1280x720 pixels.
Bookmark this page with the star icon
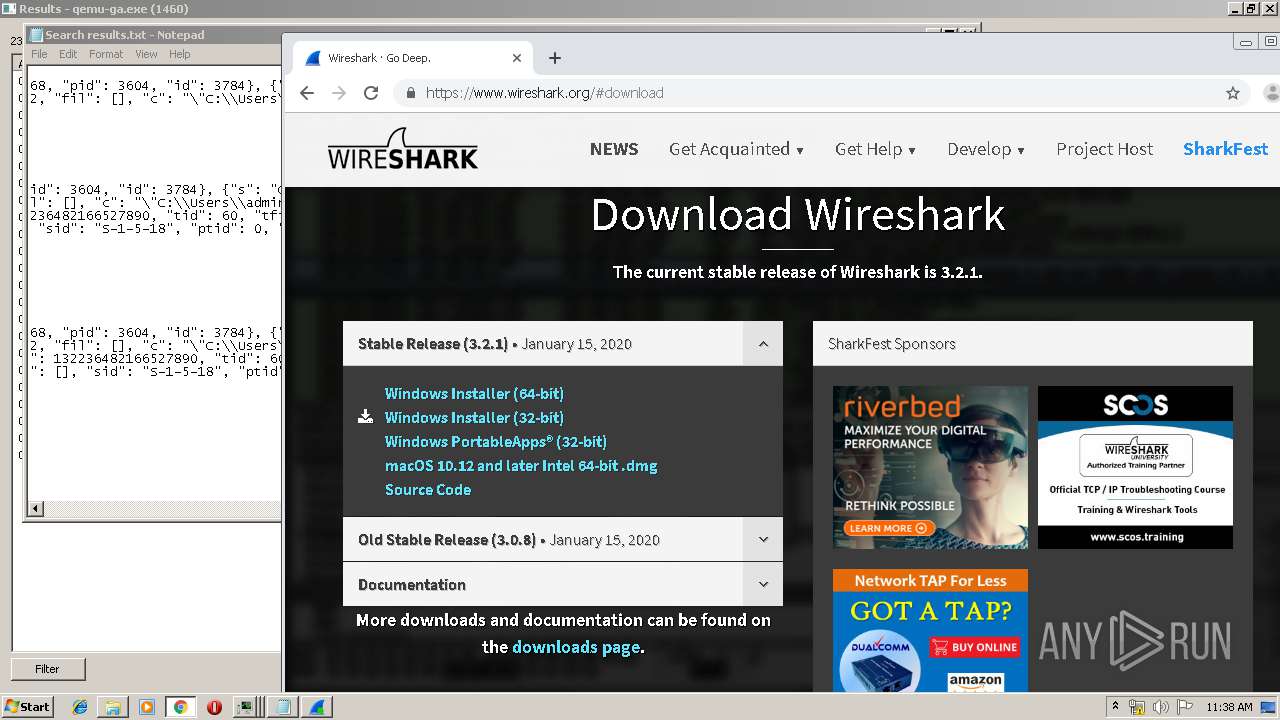coord(1233,93)
